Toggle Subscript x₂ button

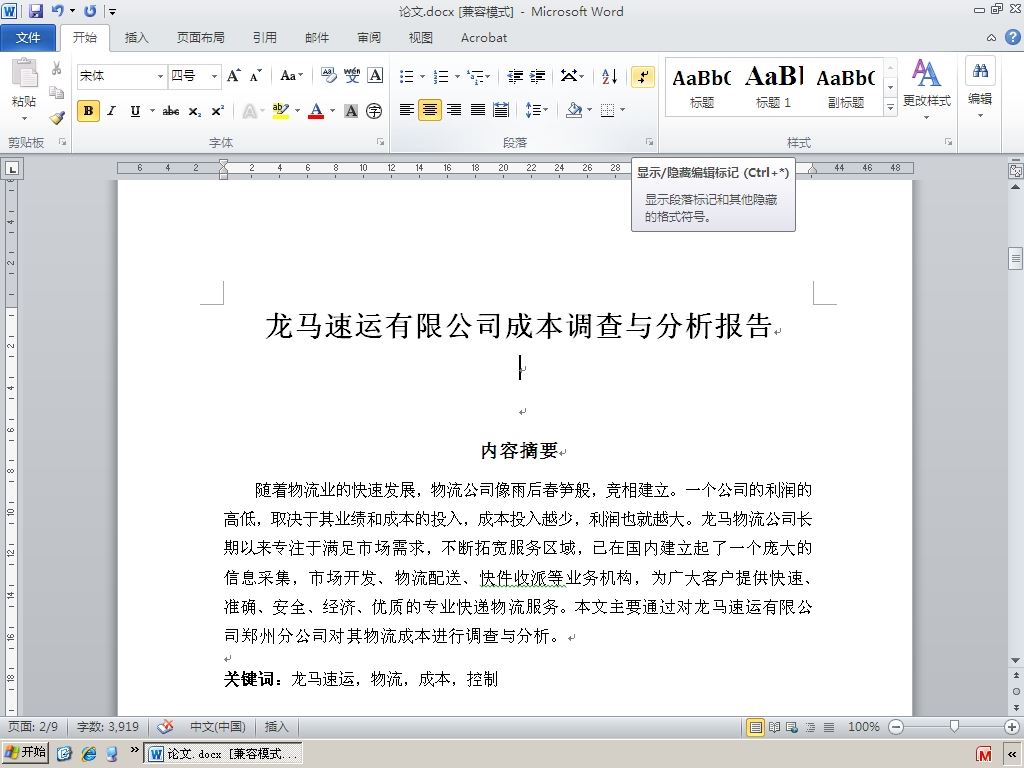pyautogui.click(x=195, y=111)
